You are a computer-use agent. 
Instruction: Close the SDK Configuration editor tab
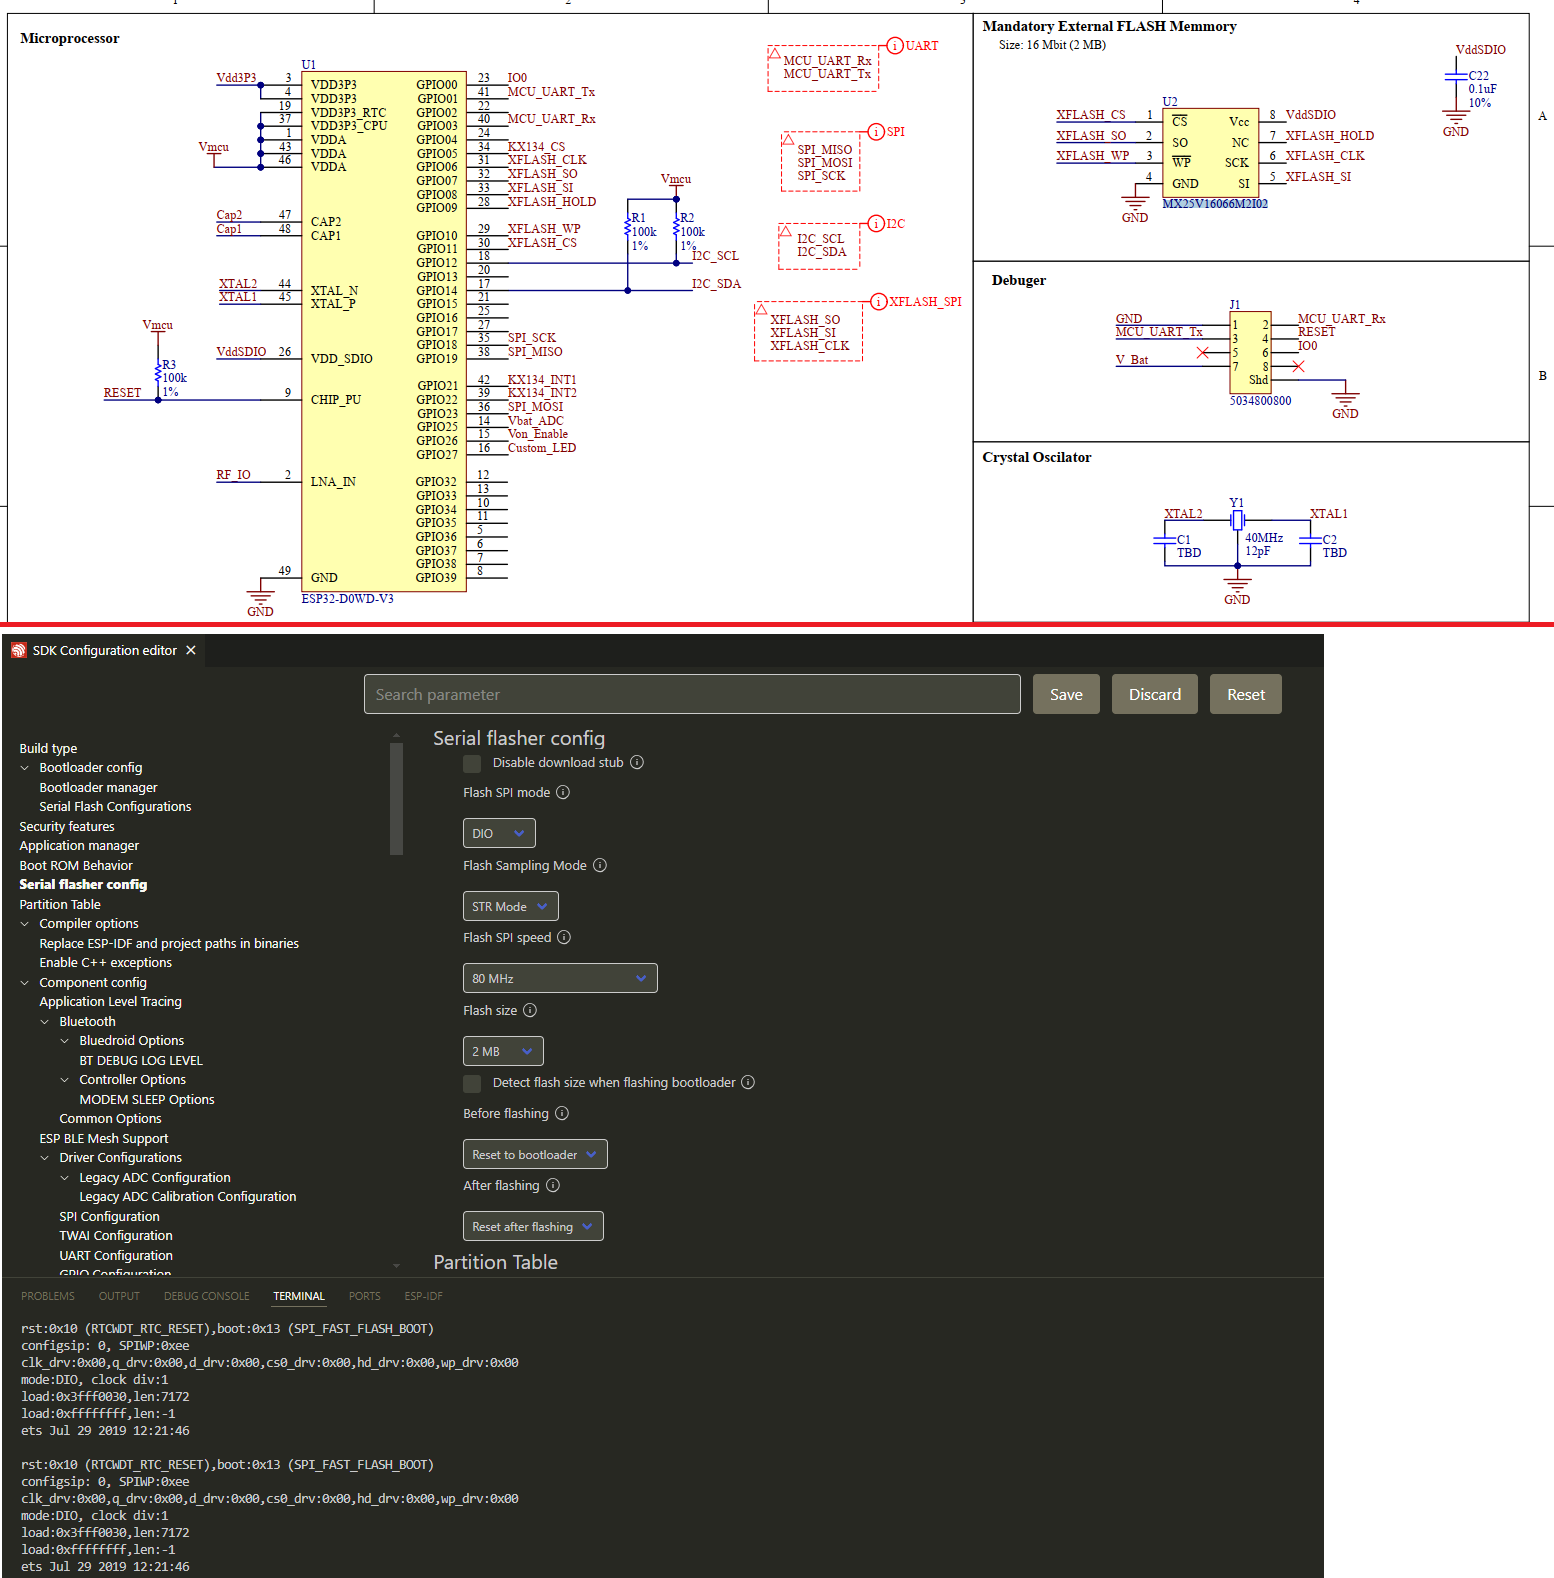[191, 650]
